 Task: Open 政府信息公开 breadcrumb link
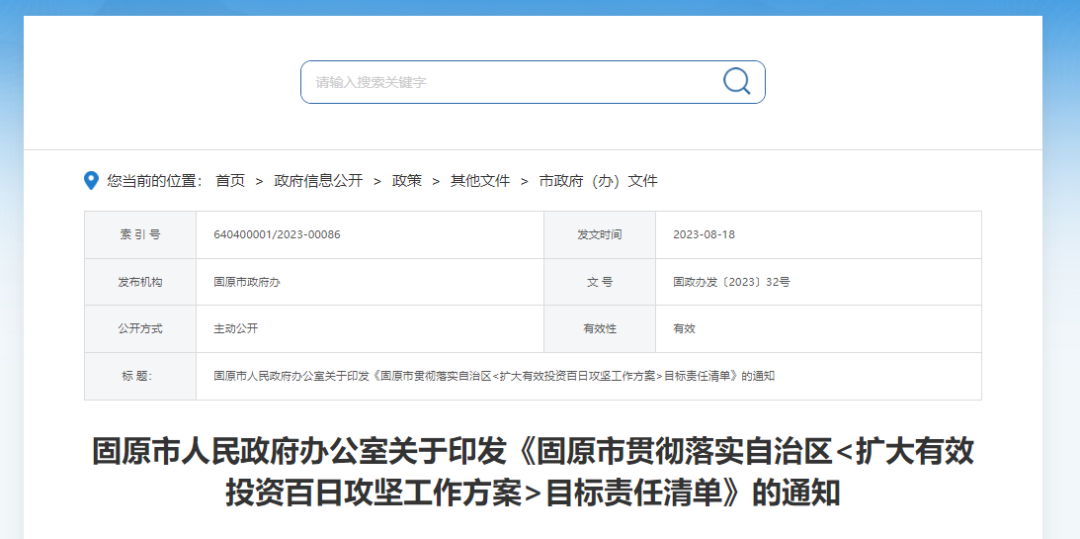click(x=318, y=181)
